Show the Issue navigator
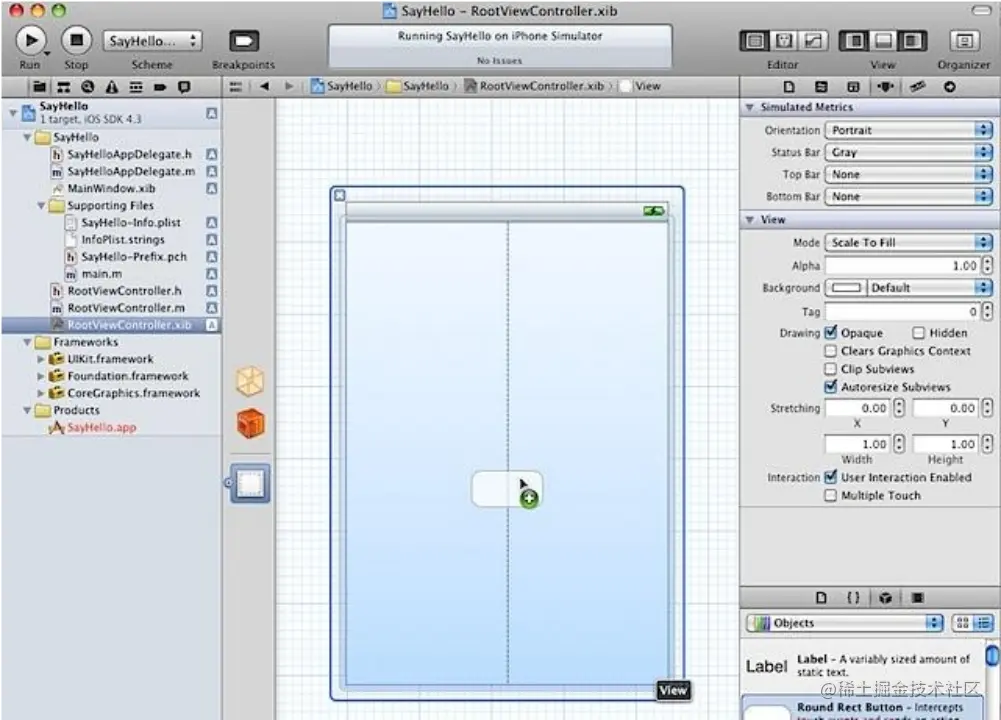1001x720 pixels. coord(112,87)
